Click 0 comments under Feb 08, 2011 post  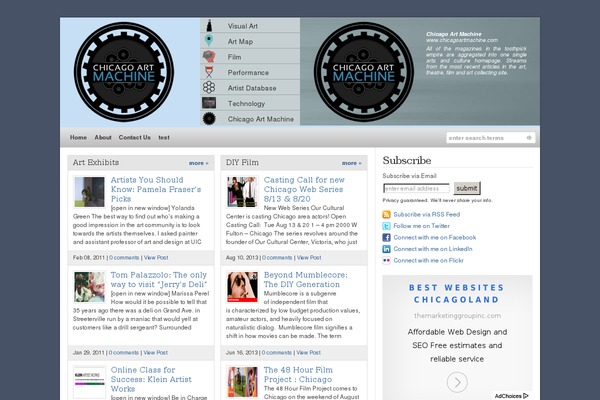click(124, 258)
